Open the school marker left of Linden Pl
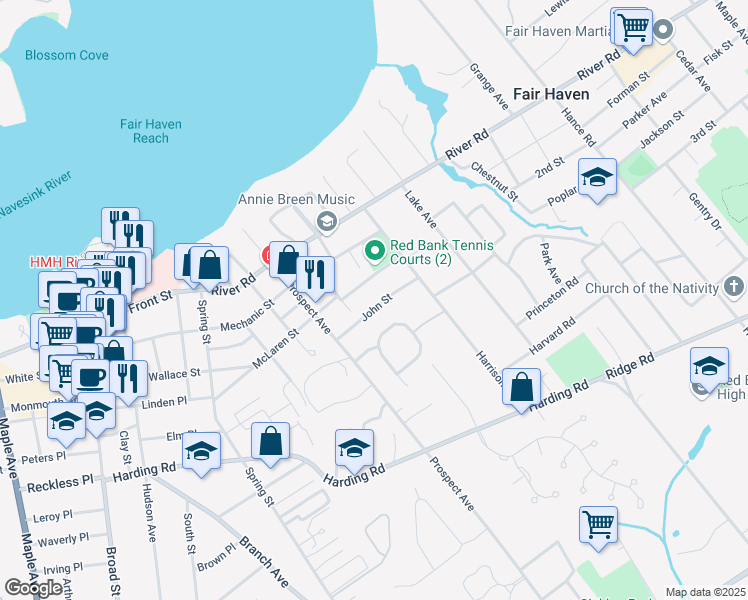748x600 pixels. pos(97,412)
